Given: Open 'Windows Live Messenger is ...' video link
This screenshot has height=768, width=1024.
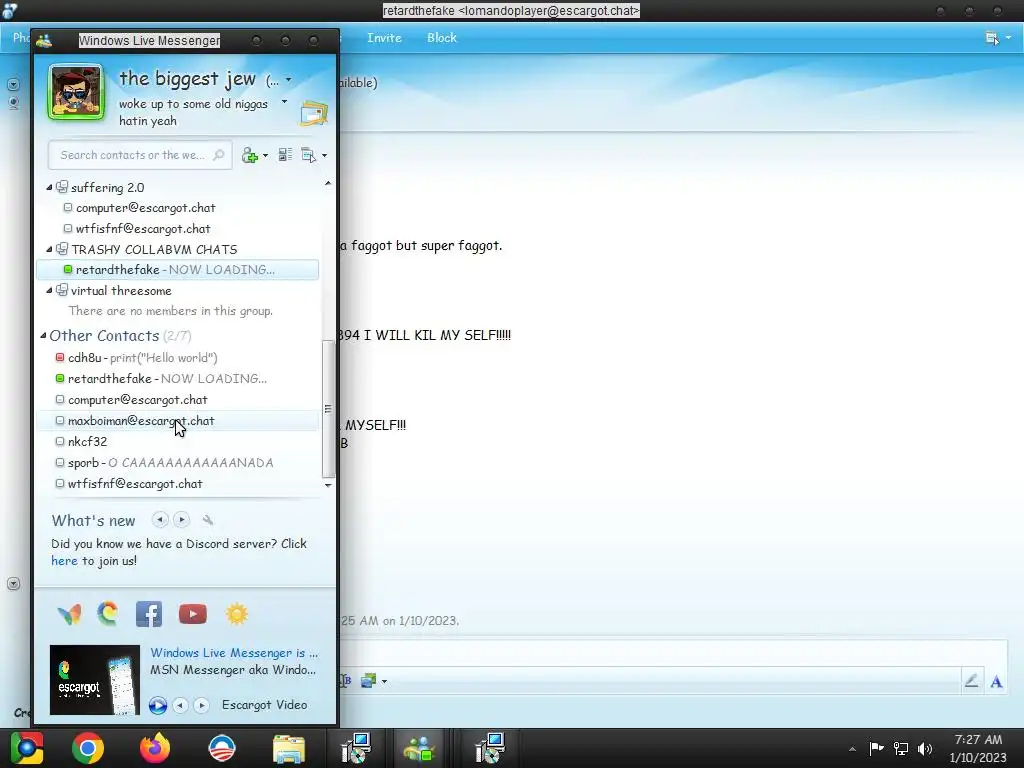Looking at the screenshot, I should coord(234,653).
